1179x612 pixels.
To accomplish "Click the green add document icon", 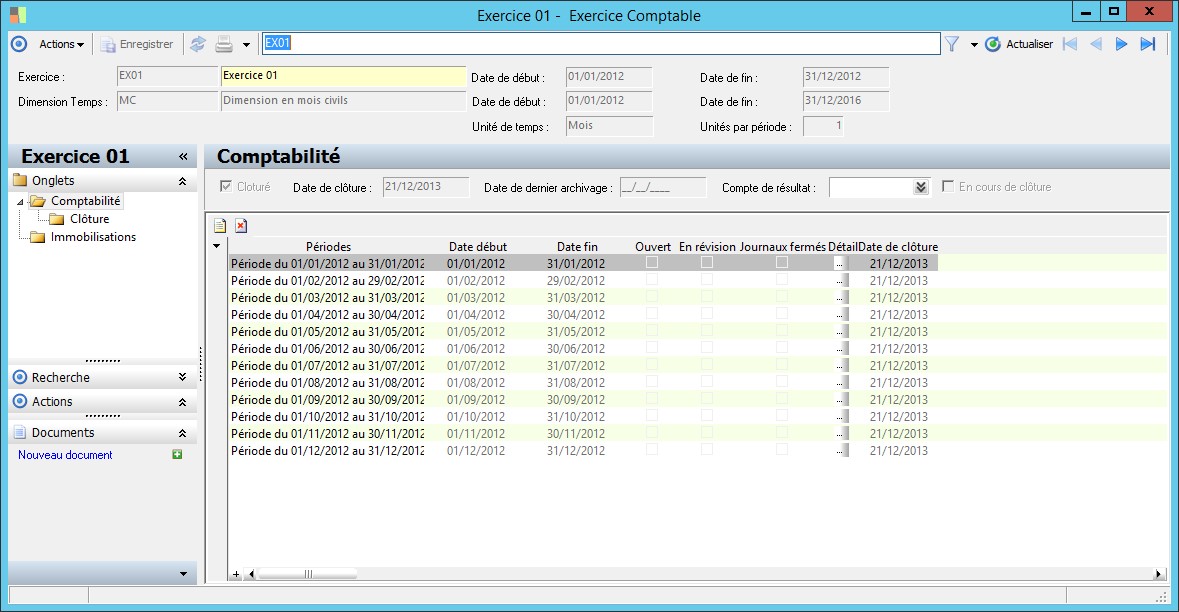I will tap(177, 455).
